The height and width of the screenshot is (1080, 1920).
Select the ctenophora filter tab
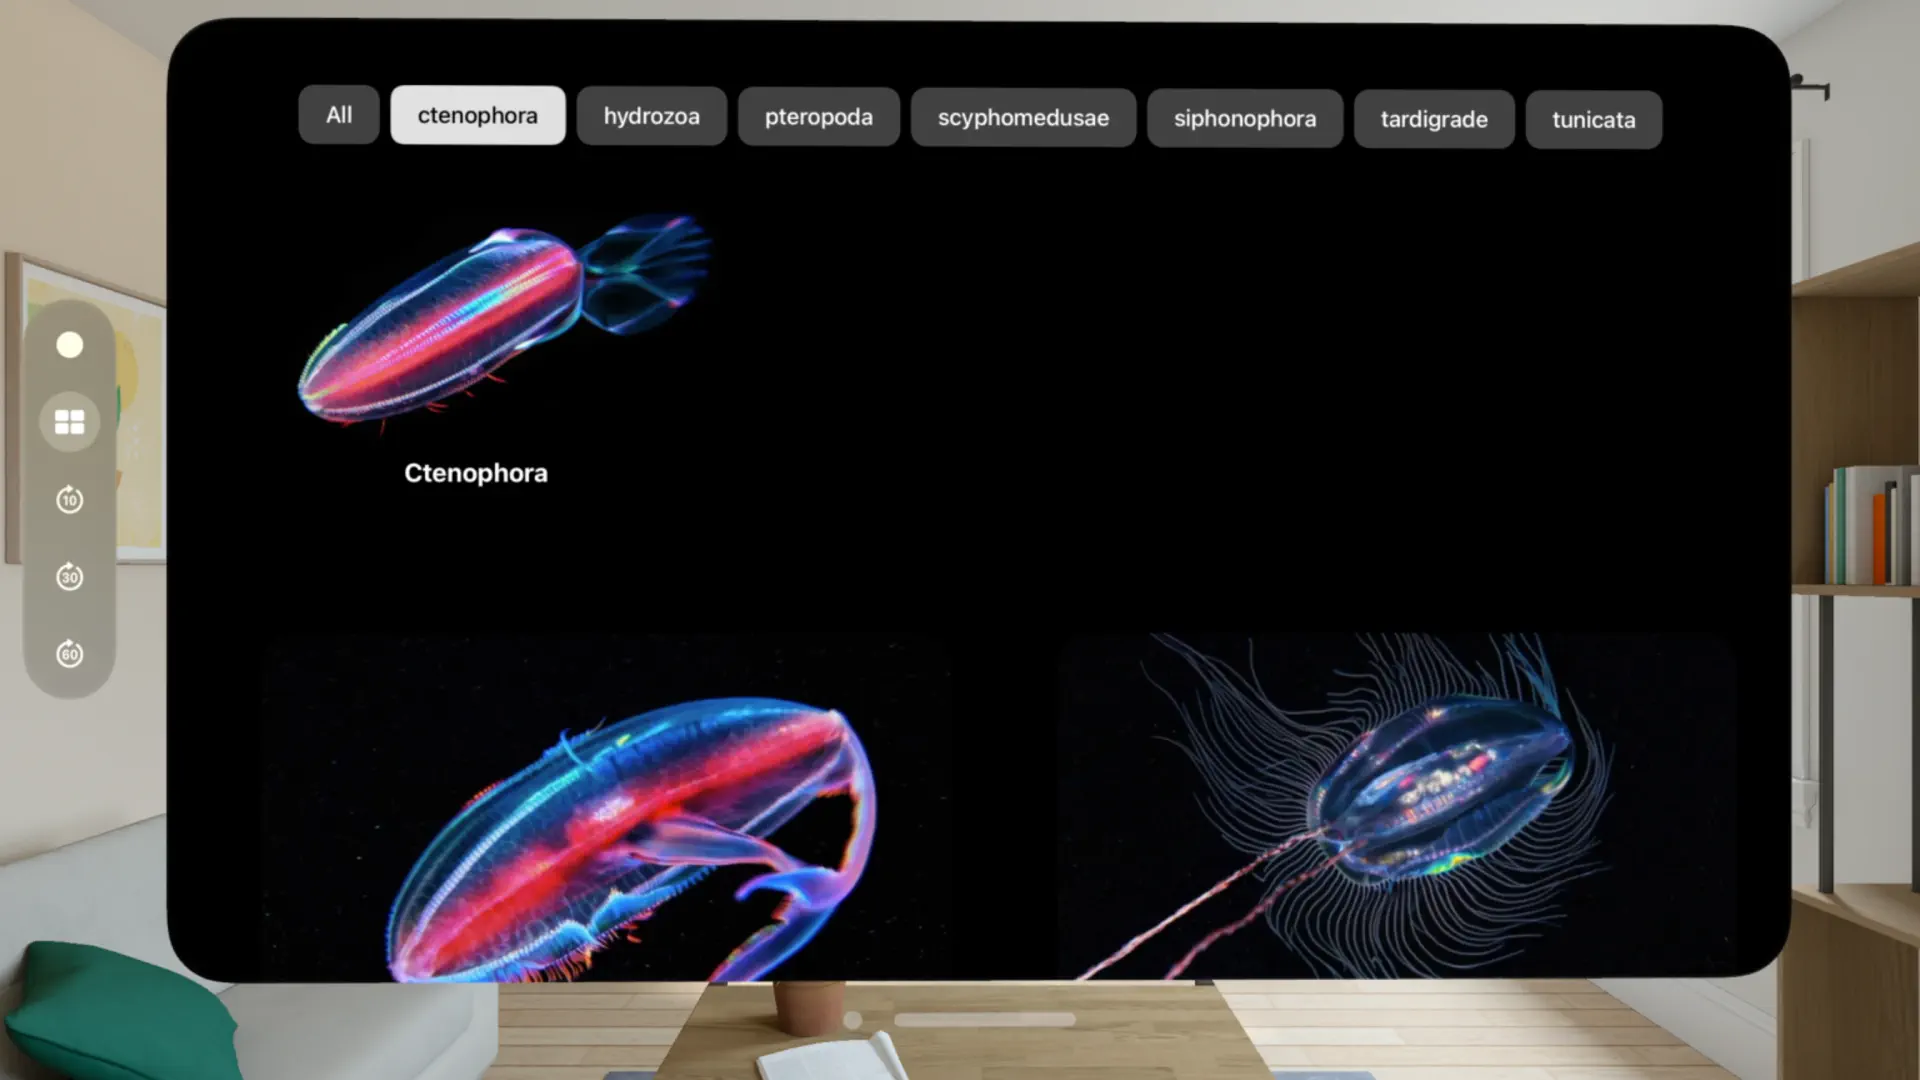coord(477,116)
